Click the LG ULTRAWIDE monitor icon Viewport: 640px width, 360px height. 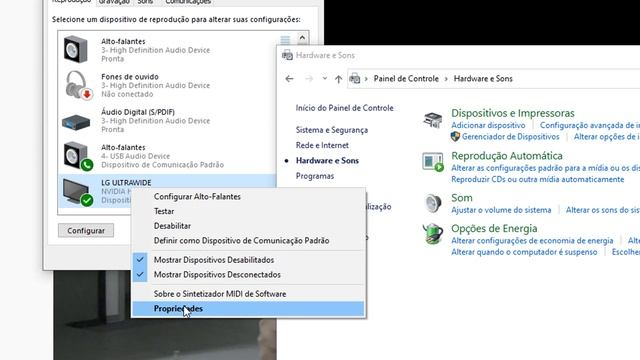click(78, 192)
